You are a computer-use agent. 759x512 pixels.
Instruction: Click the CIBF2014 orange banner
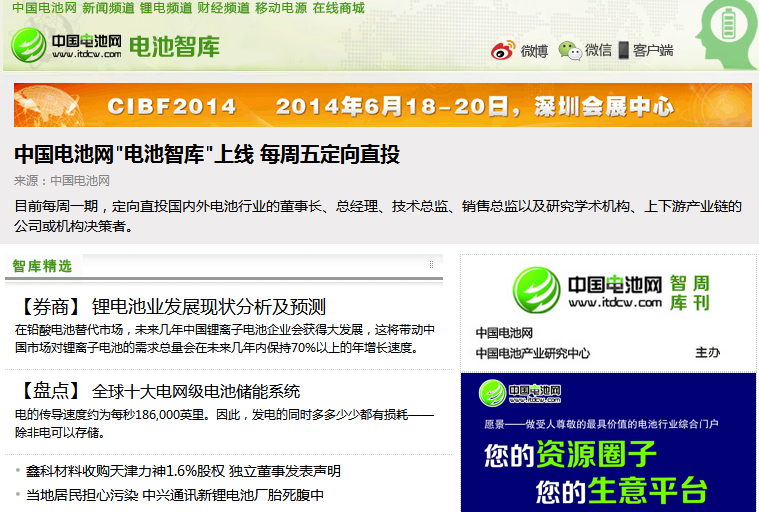point(382,105)
